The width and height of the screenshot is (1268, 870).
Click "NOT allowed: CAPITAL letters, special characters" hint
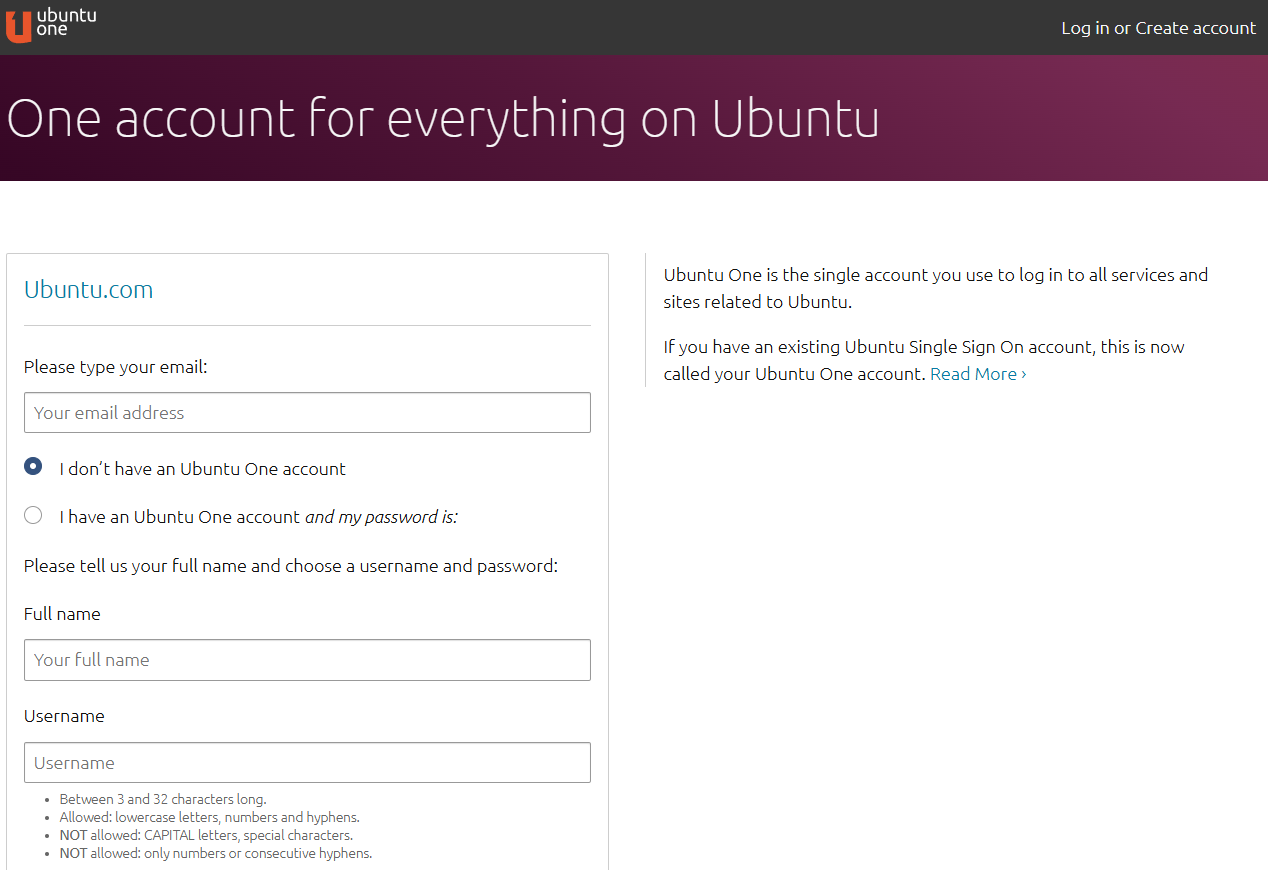[206, 835]
